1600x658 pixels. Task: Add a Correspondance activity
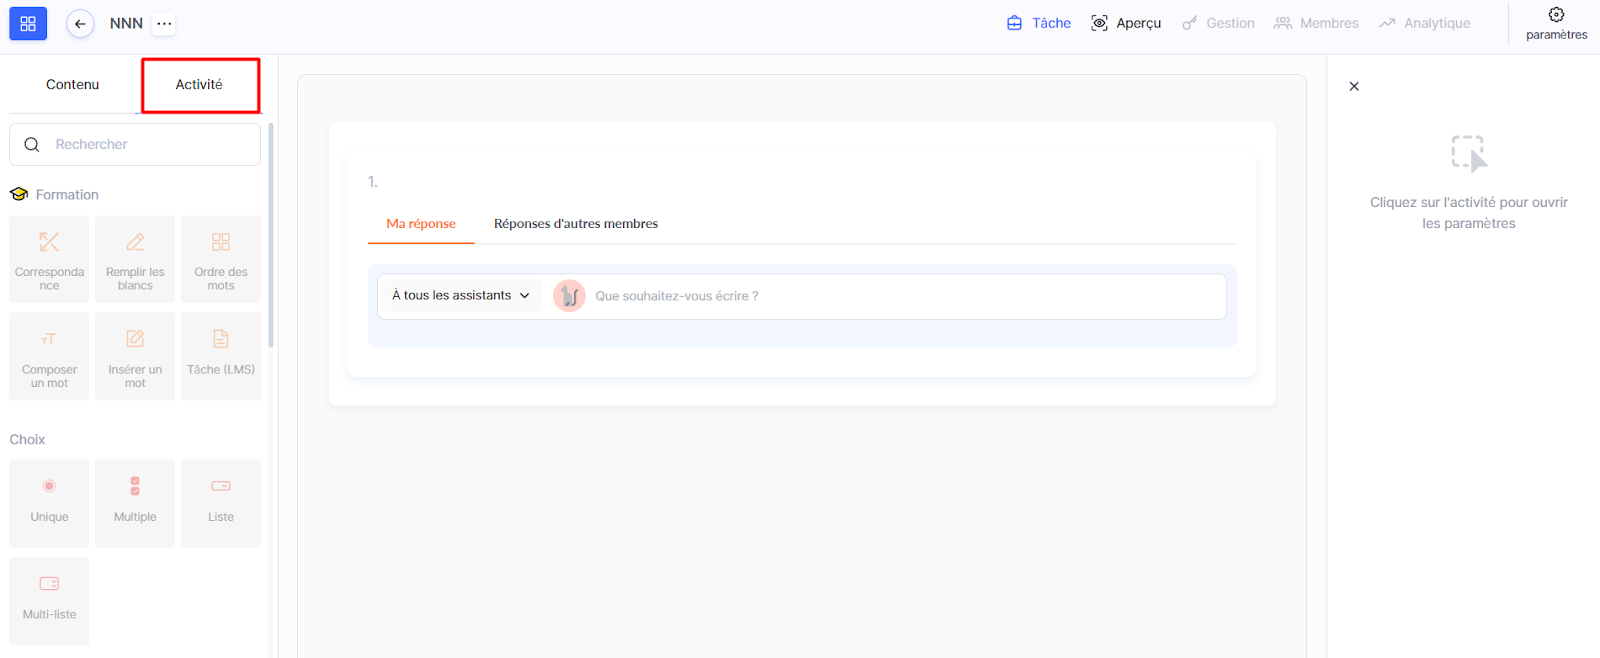click(49, 259)
